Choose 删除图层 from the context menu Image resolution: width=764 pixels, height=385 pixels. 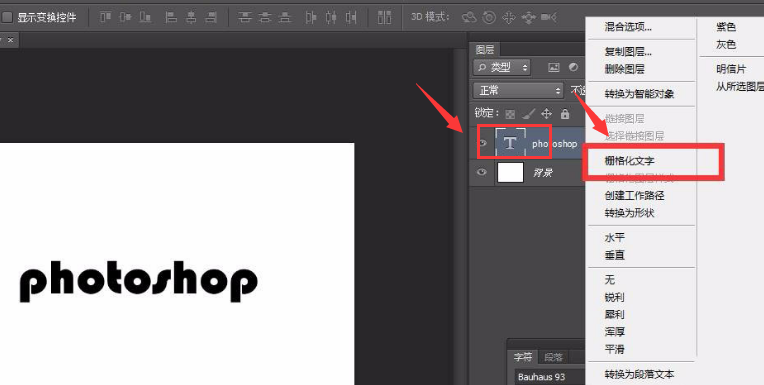[625, 69]
